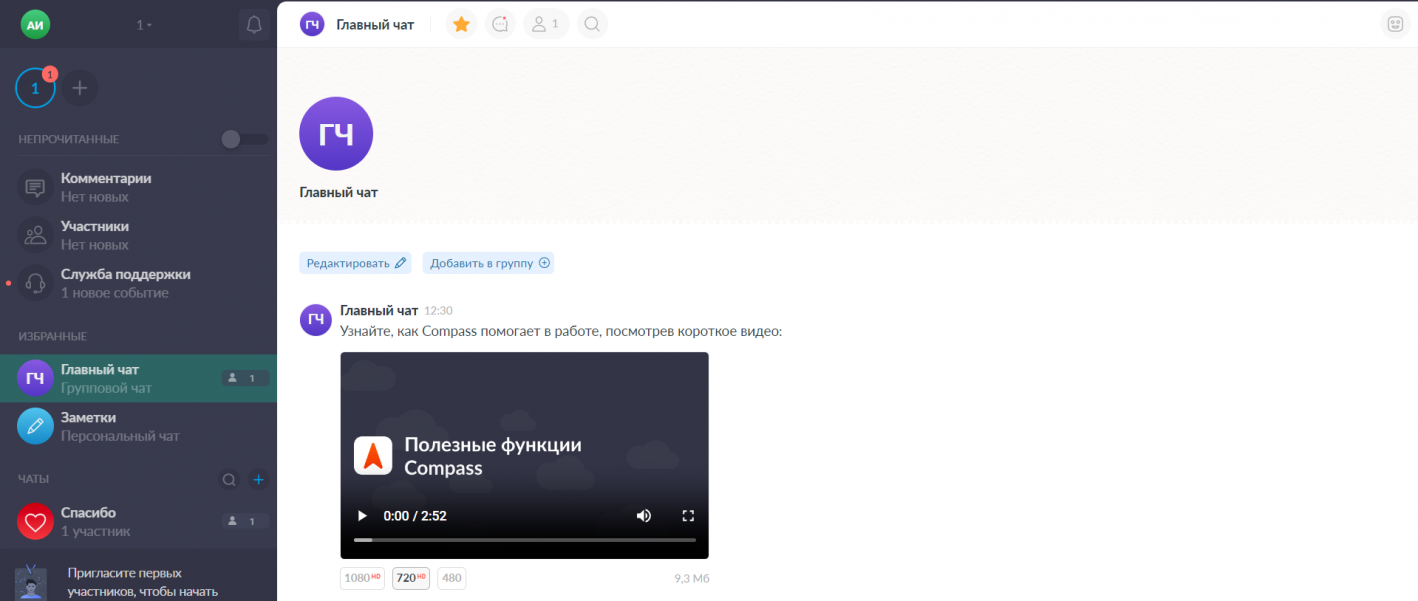Mute the video volume
Viewport: 1418px width, 601px height.
[x=643, y=516]
